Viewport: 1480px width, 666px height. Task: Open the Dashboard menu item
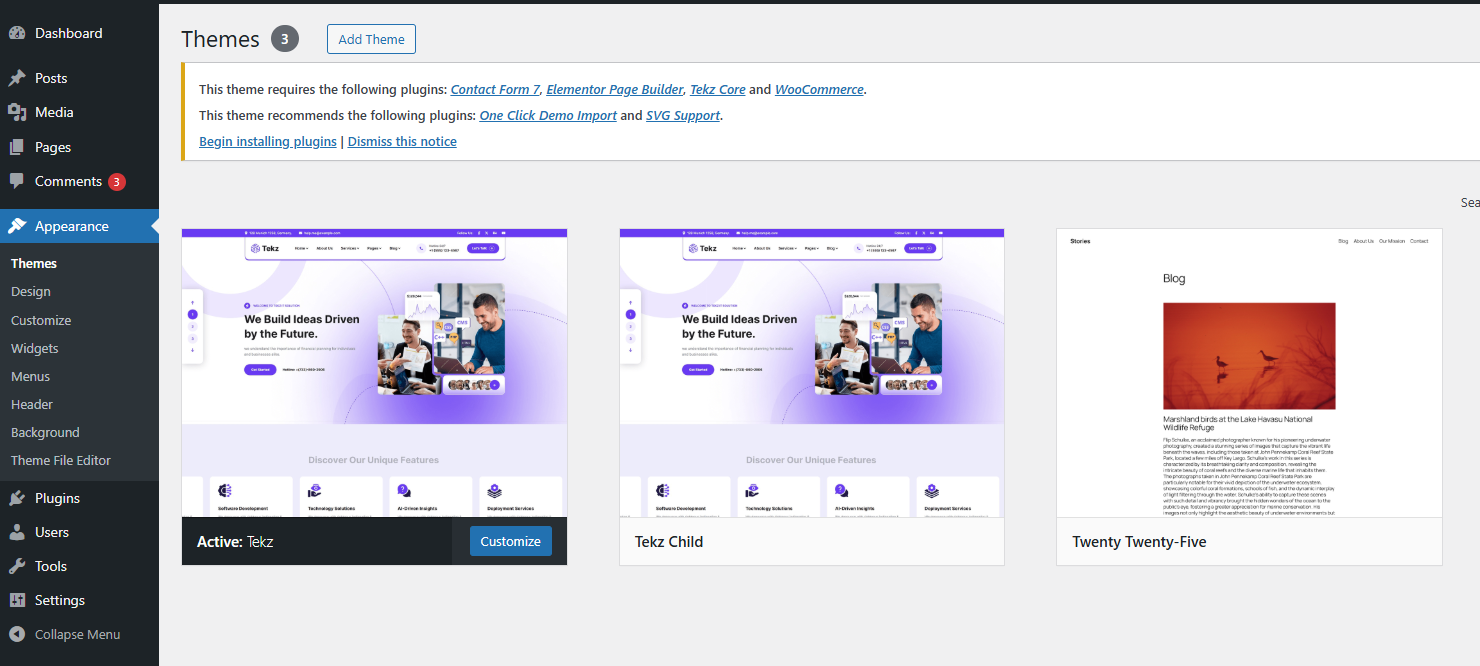(x=79, y=33)
